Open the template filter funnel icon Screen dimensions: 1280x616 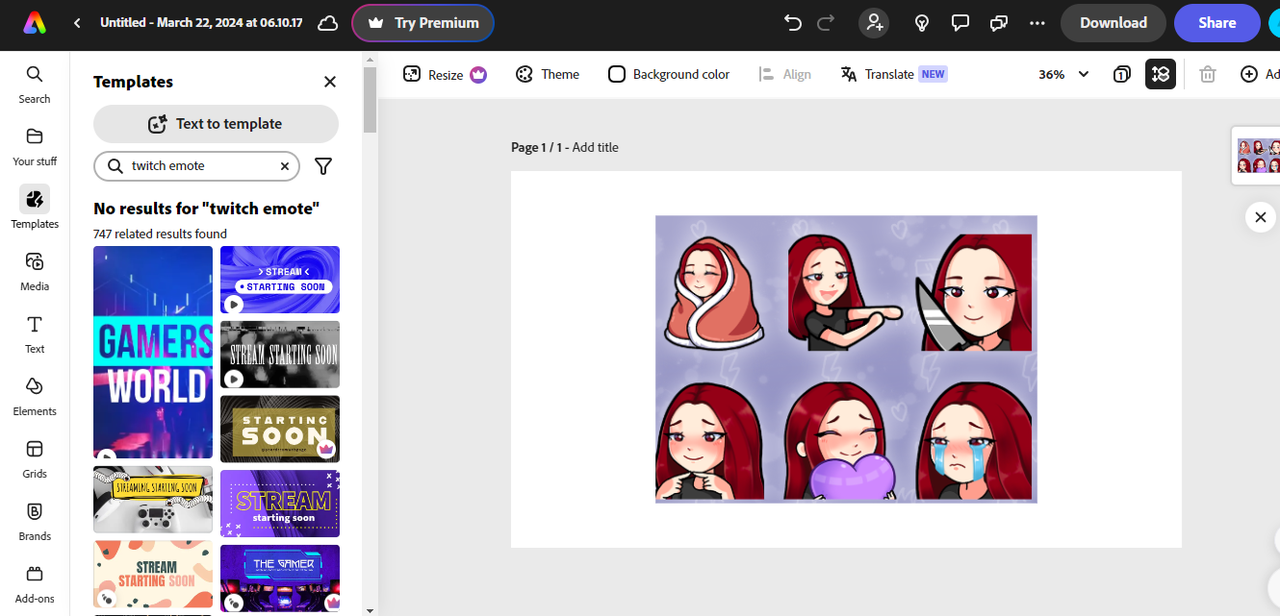[323, 166]
